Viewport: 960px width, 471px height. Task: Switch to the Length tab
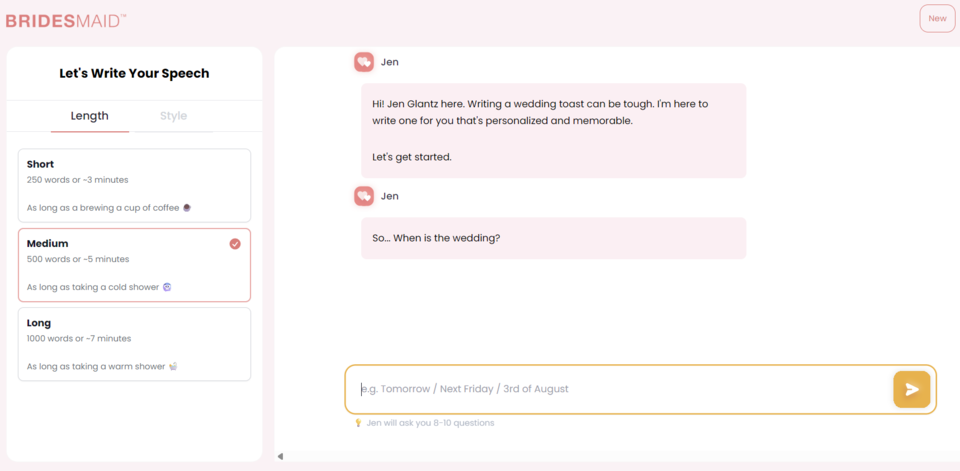click(x=90, y=116)
